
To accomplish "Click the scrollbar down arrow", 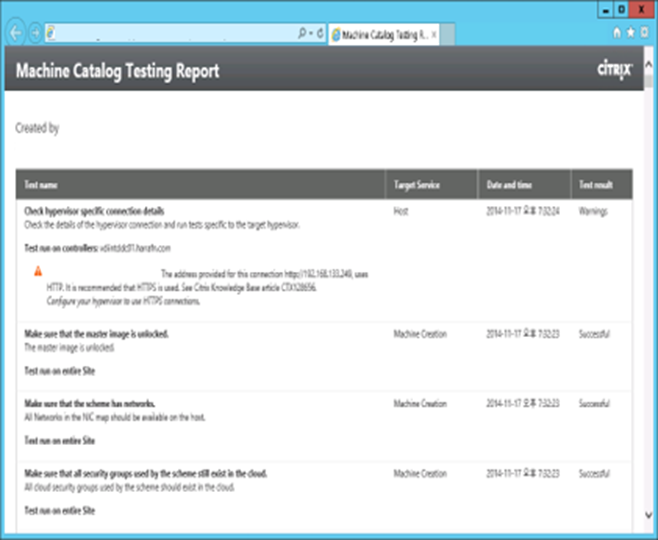I will pos(648,514).
